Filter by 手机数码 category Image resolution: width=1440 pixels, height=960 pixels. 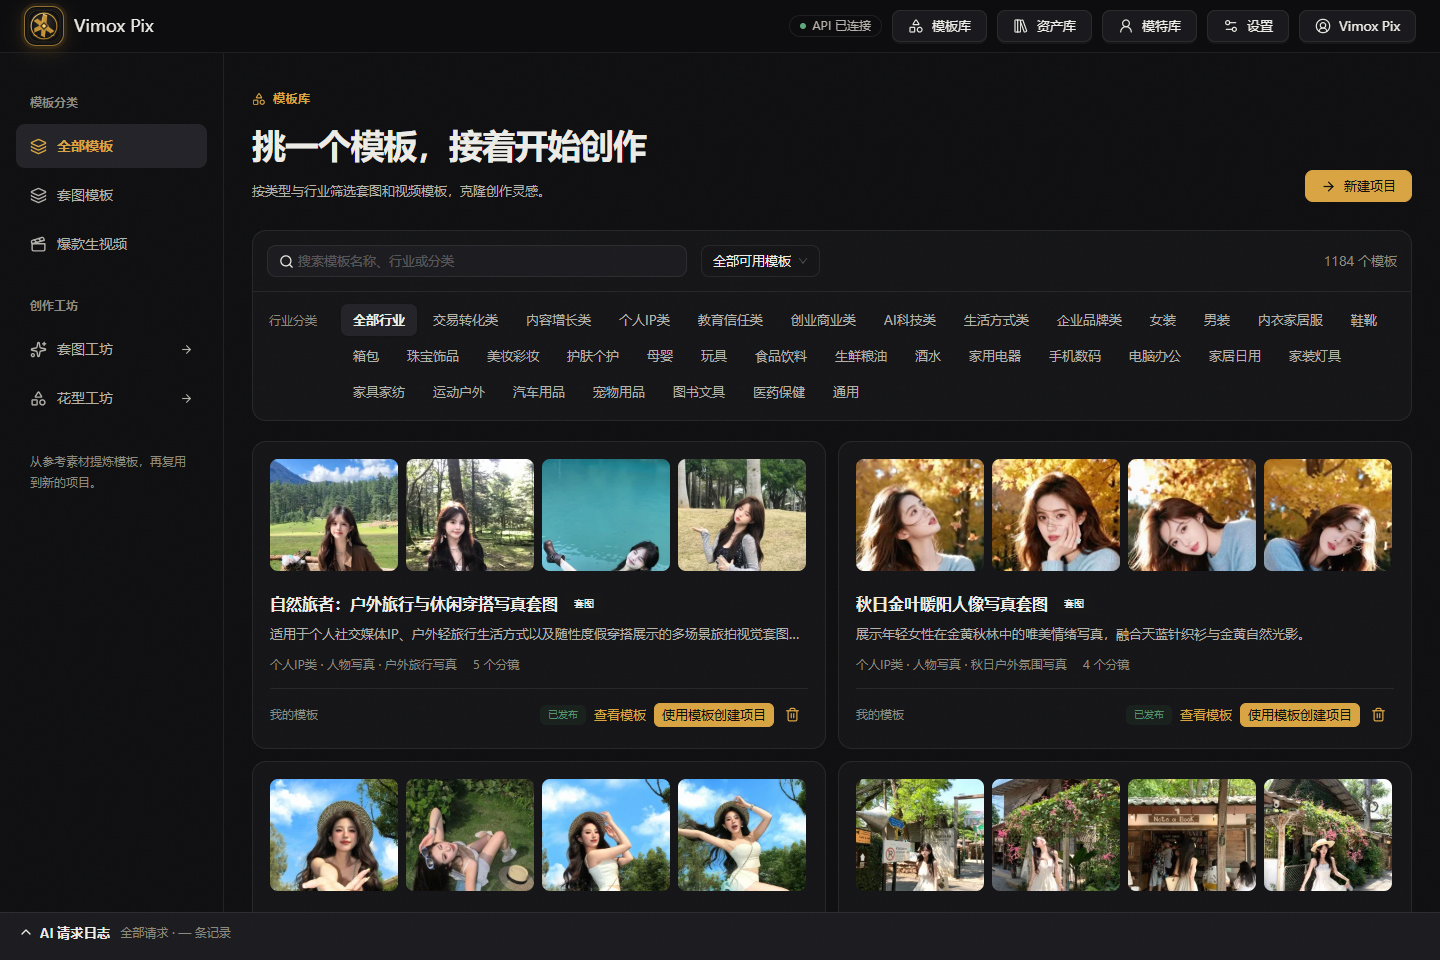pyautogui.click(x=1075, y=356)
